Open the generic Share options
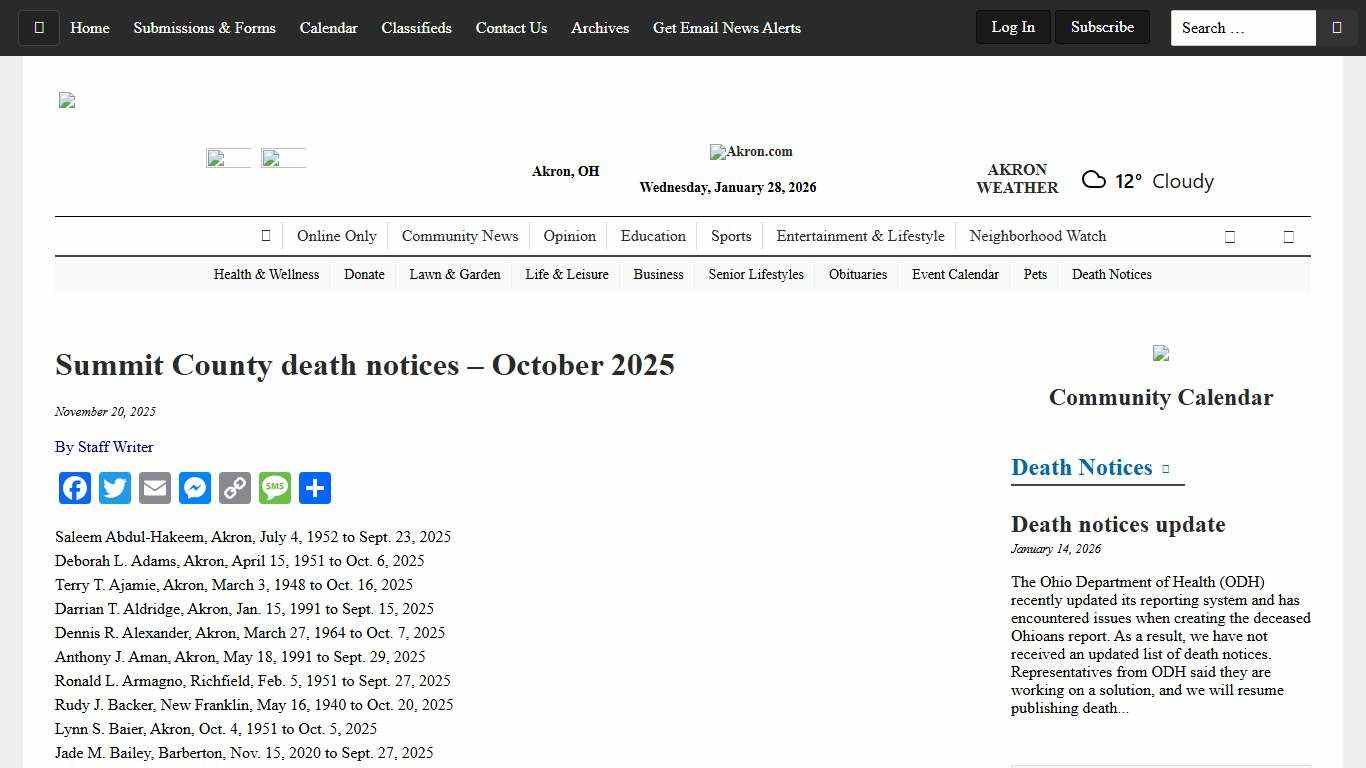Screen dimensions: 1366x768 click(x=315, y=488)
